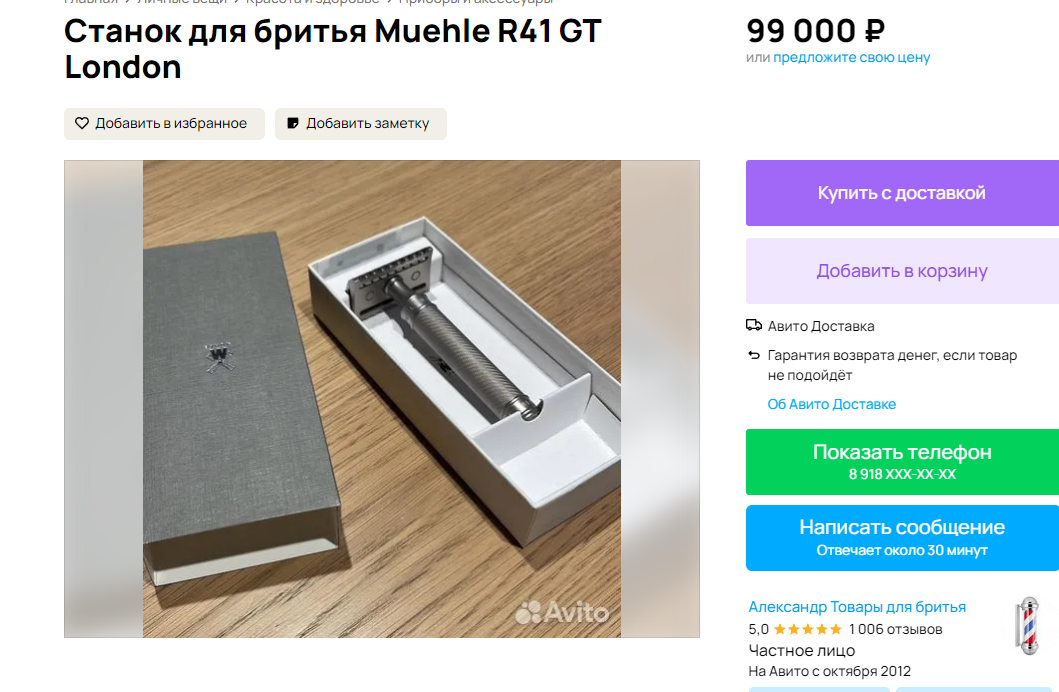Click the listing title Станок для бритья Muehle R41 GT London
Image resolution: width=1059 pixels, height=692 pixels.
click(x=332, y=49)
